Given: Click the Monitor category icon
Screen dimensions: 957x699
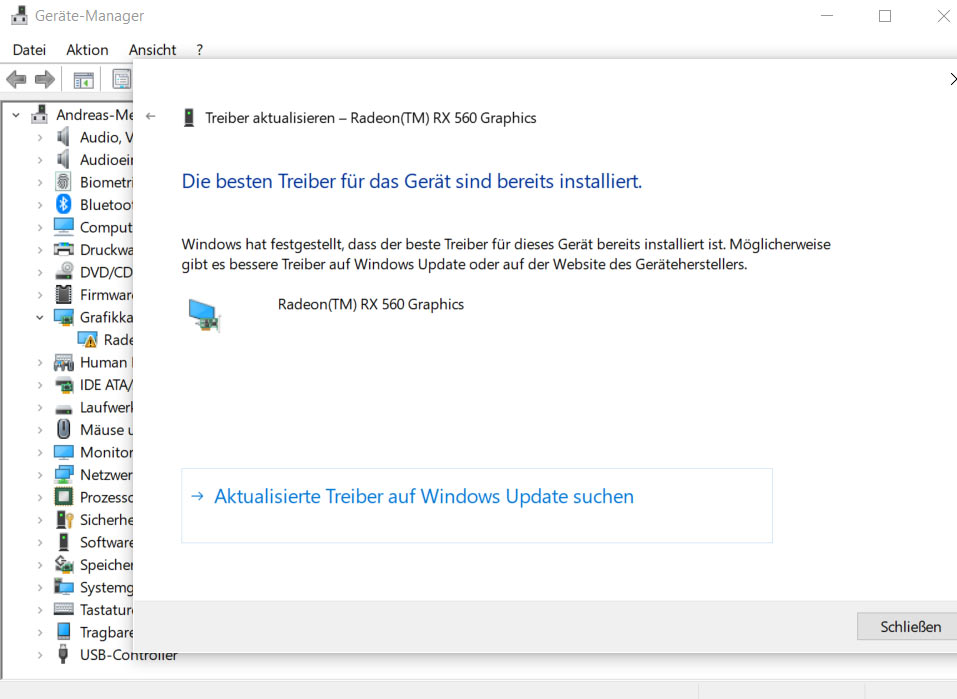Looking at the screenshot, I should (x=63, y=452).
